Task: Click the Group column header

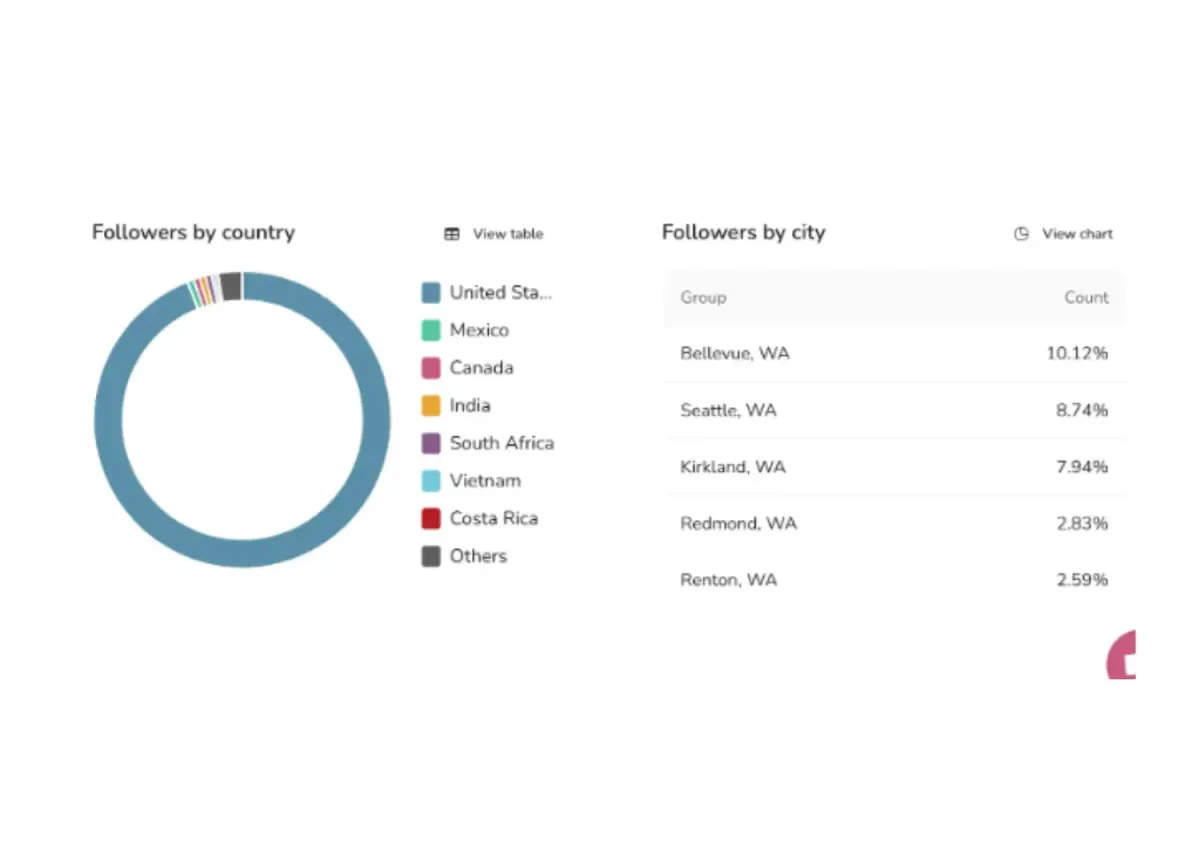Action: click(703, 298)
